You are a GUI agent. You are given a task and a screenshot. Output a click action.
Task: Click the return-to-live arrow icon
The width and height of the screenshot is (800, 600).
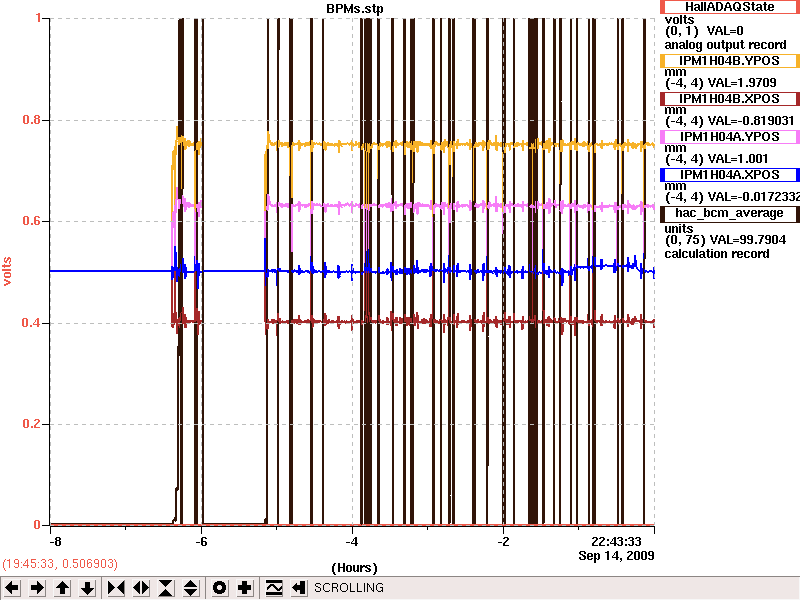[x=299, y=588]
